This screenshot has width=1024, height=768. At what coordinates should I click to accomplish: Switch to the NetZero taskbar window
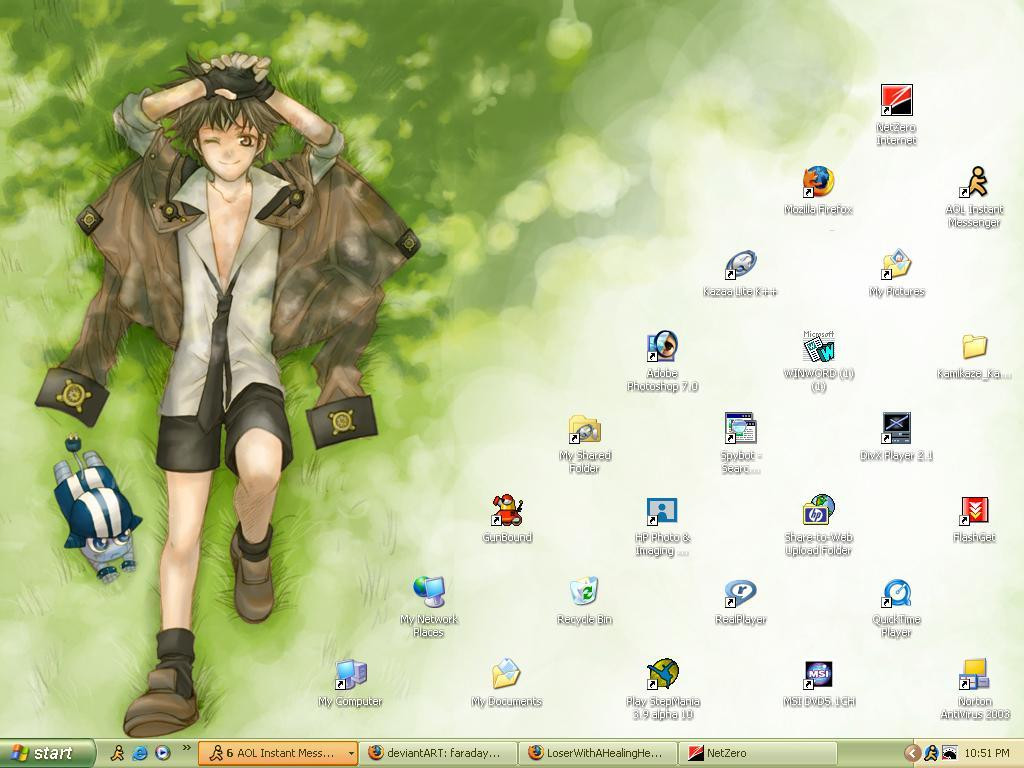(x=758, y=753)
